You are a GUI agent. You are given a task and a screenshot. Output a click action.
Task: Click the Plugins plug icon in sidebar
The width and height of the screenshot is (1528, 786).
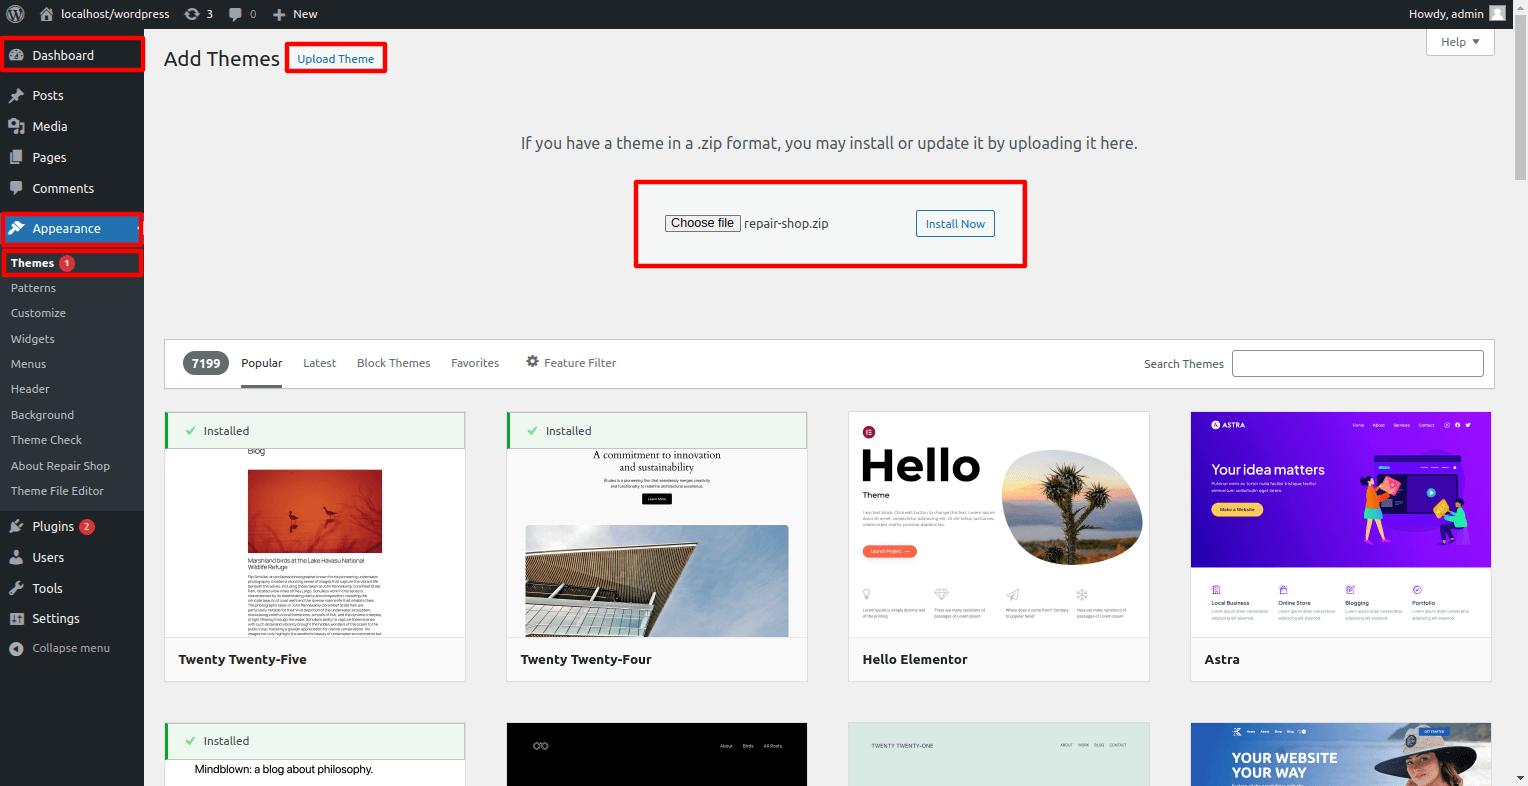[16, 527]
